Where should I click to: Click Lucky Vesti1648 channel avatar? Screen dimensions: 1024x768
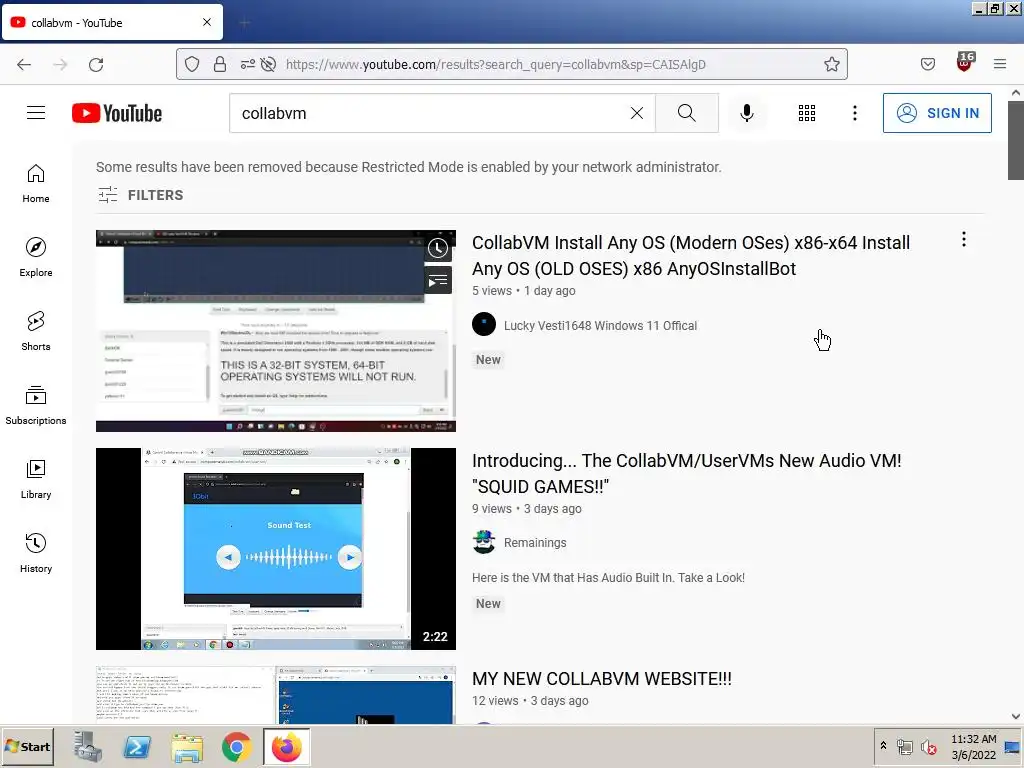point(484,325)
